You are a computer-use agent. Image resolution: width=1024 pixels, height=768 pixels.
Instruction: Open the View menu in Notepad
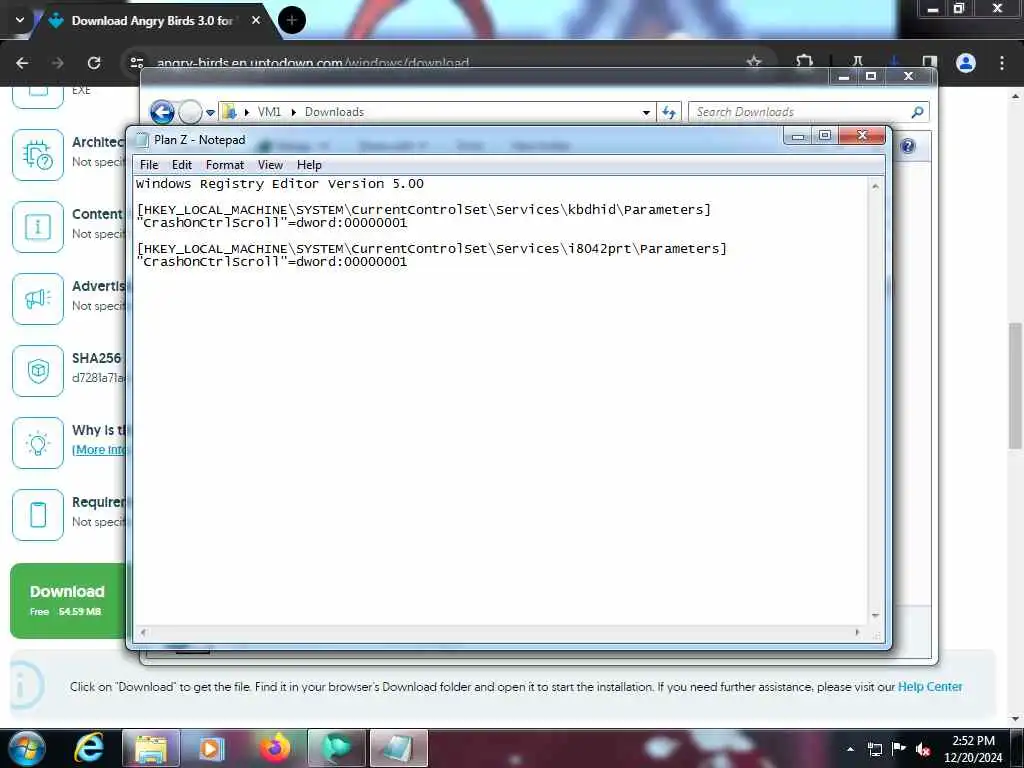[270, 165]
